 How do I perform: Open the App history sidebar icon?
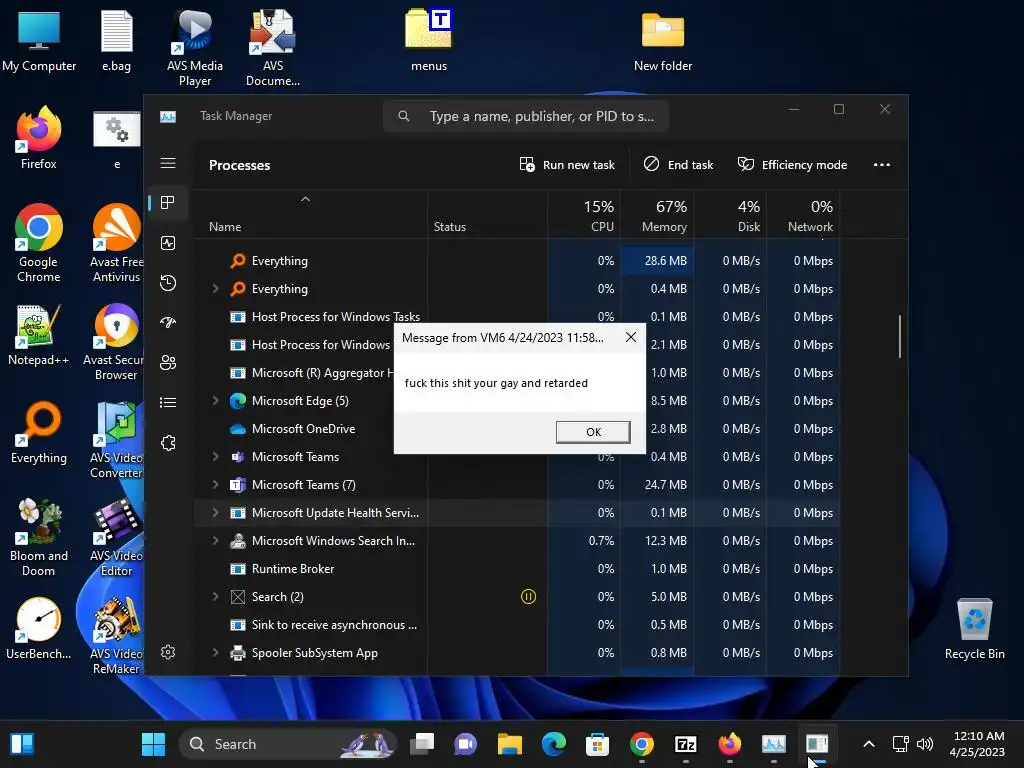pyautogui.click(x=168, y=283)
